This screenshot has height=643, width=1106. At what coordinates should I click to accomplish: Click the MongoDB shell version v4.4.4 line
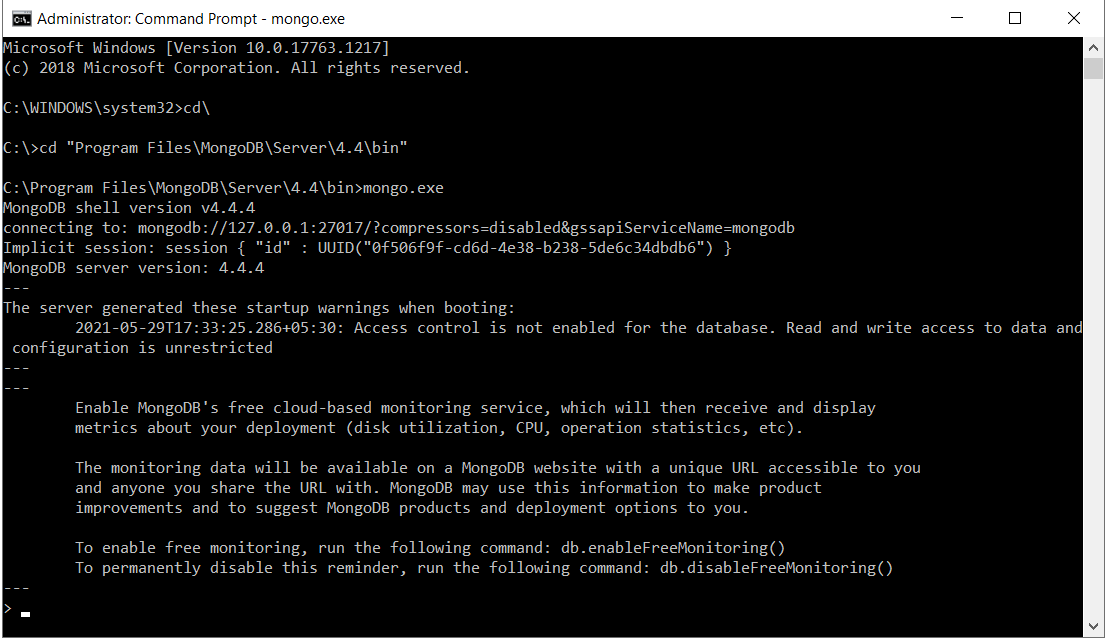(x=129, y=208)
